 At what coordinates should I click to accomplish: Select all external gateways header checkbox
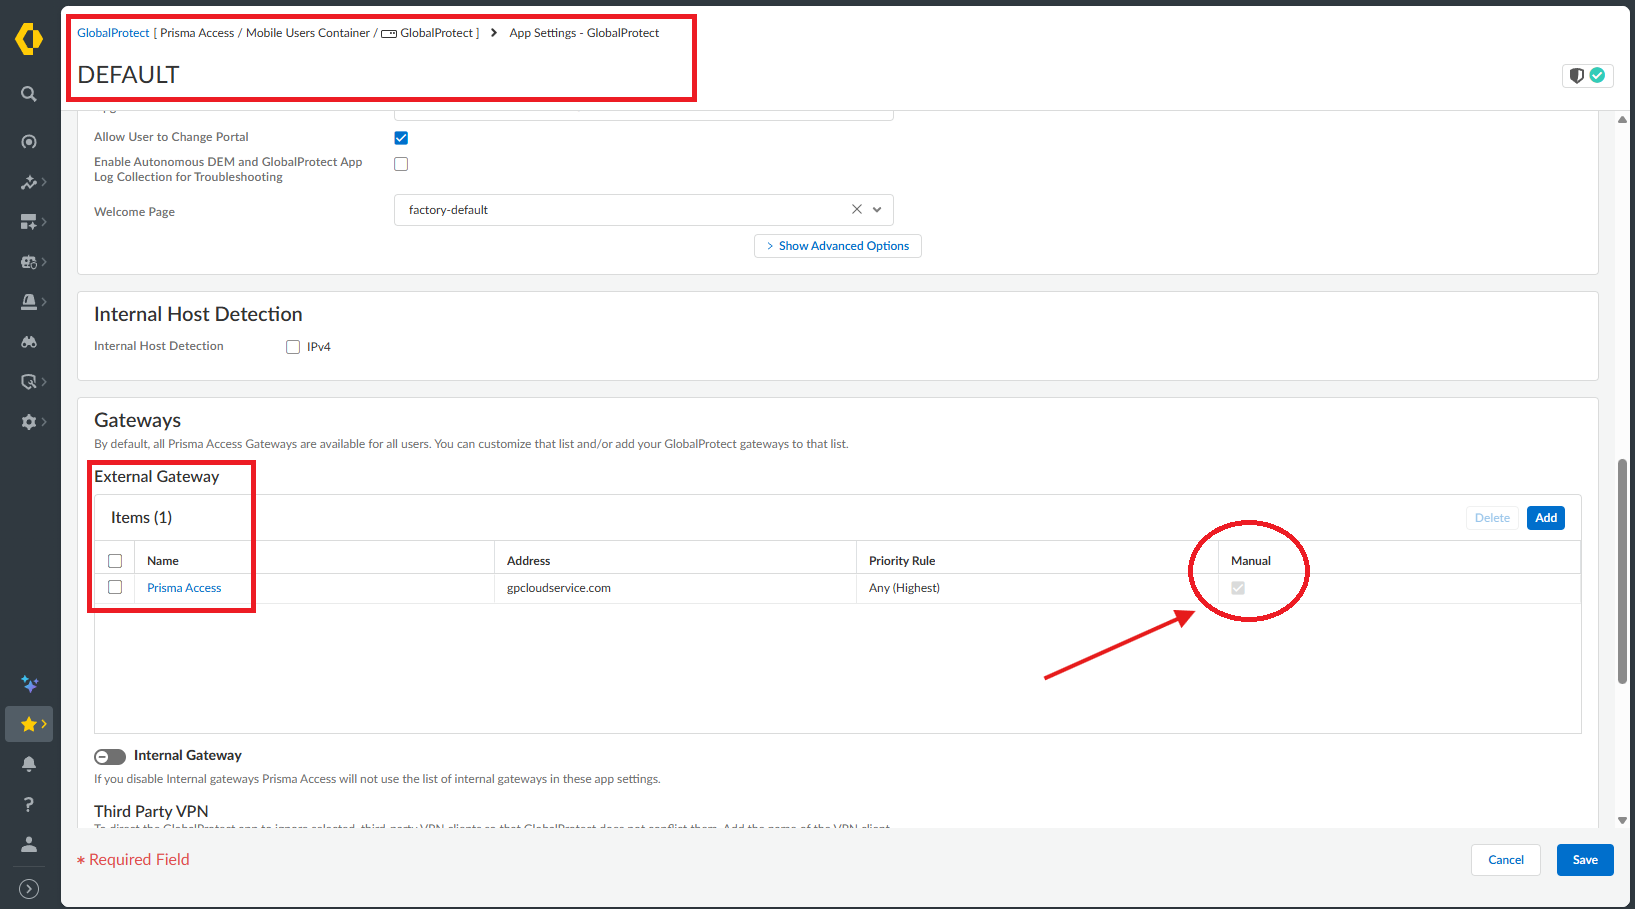(x=115, y=561)
